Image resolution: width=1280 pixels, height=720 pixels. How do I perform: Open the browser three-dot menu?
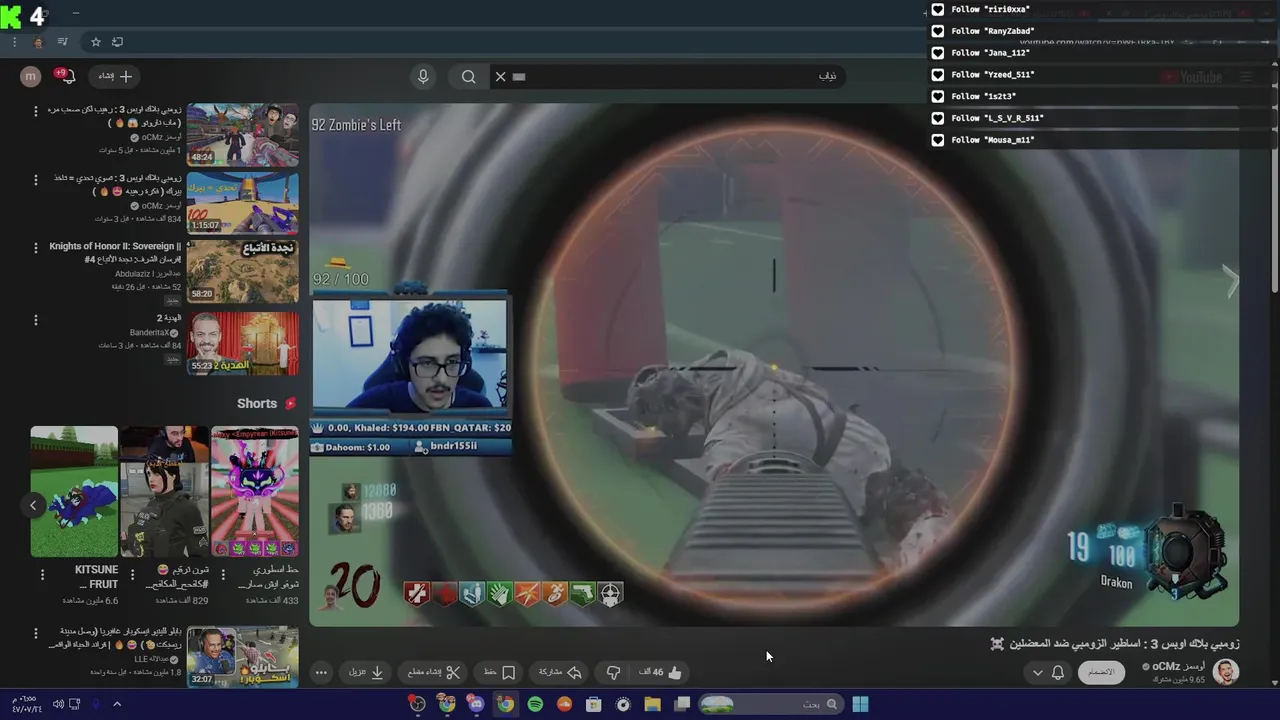(x=14, y=42)
